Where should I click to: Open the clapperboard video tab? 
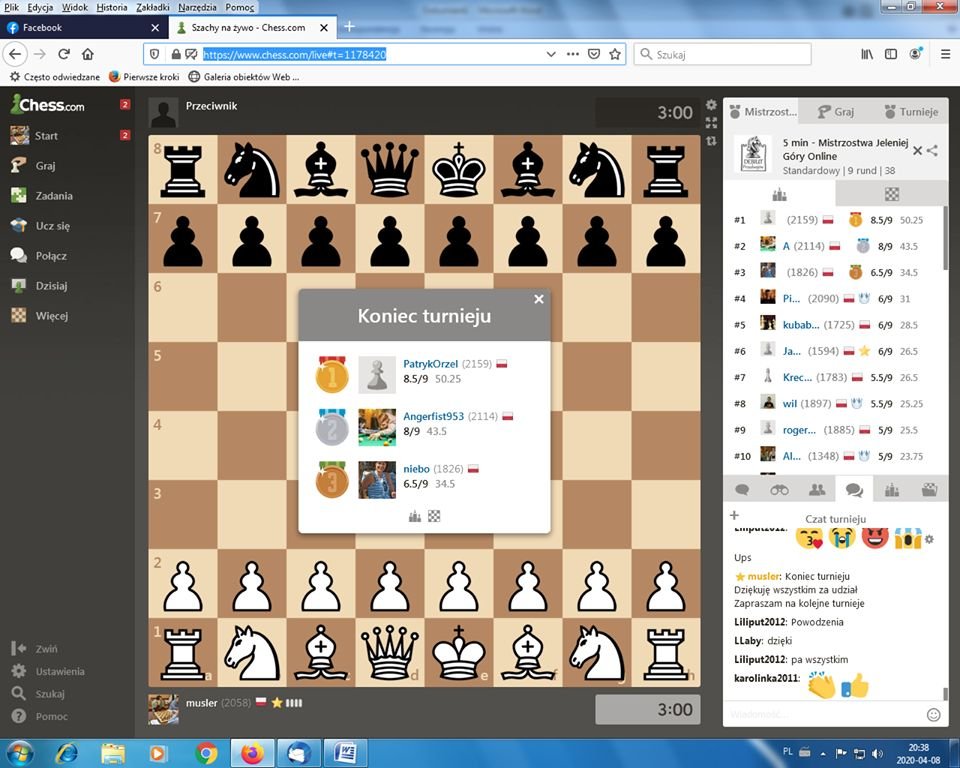929,490
